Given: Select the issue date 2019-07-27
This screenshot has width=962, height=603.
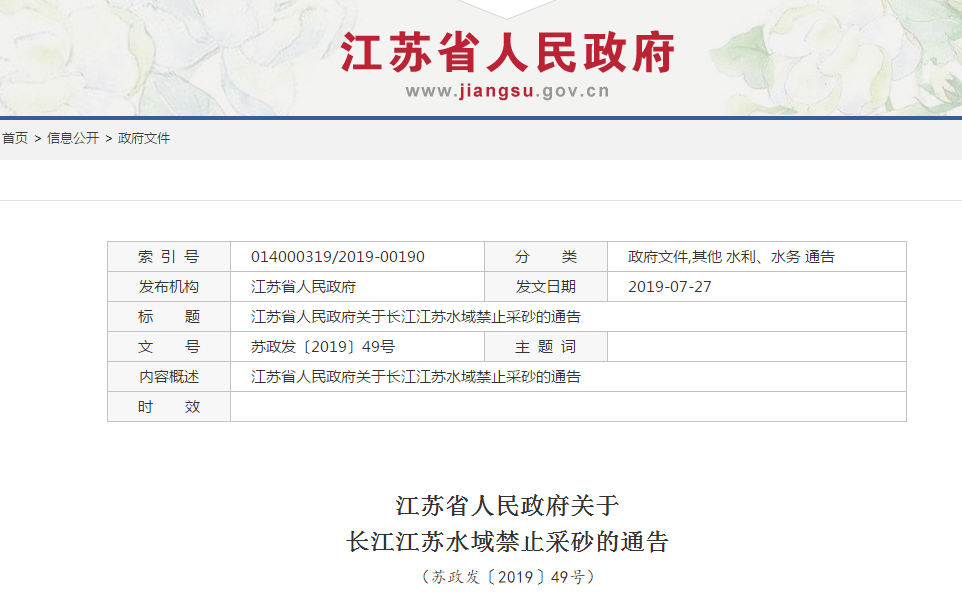Looking at the screenshot, I should tap(669, 287).
